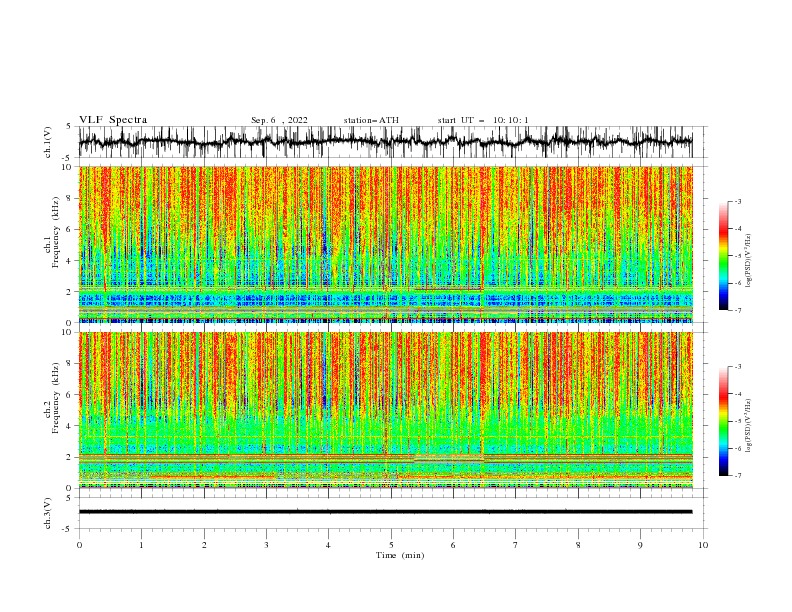The height and width of the screenshot is (612, 792).
Task: Click the 'ch.3(V)' axis label
Action: (48, 513)
